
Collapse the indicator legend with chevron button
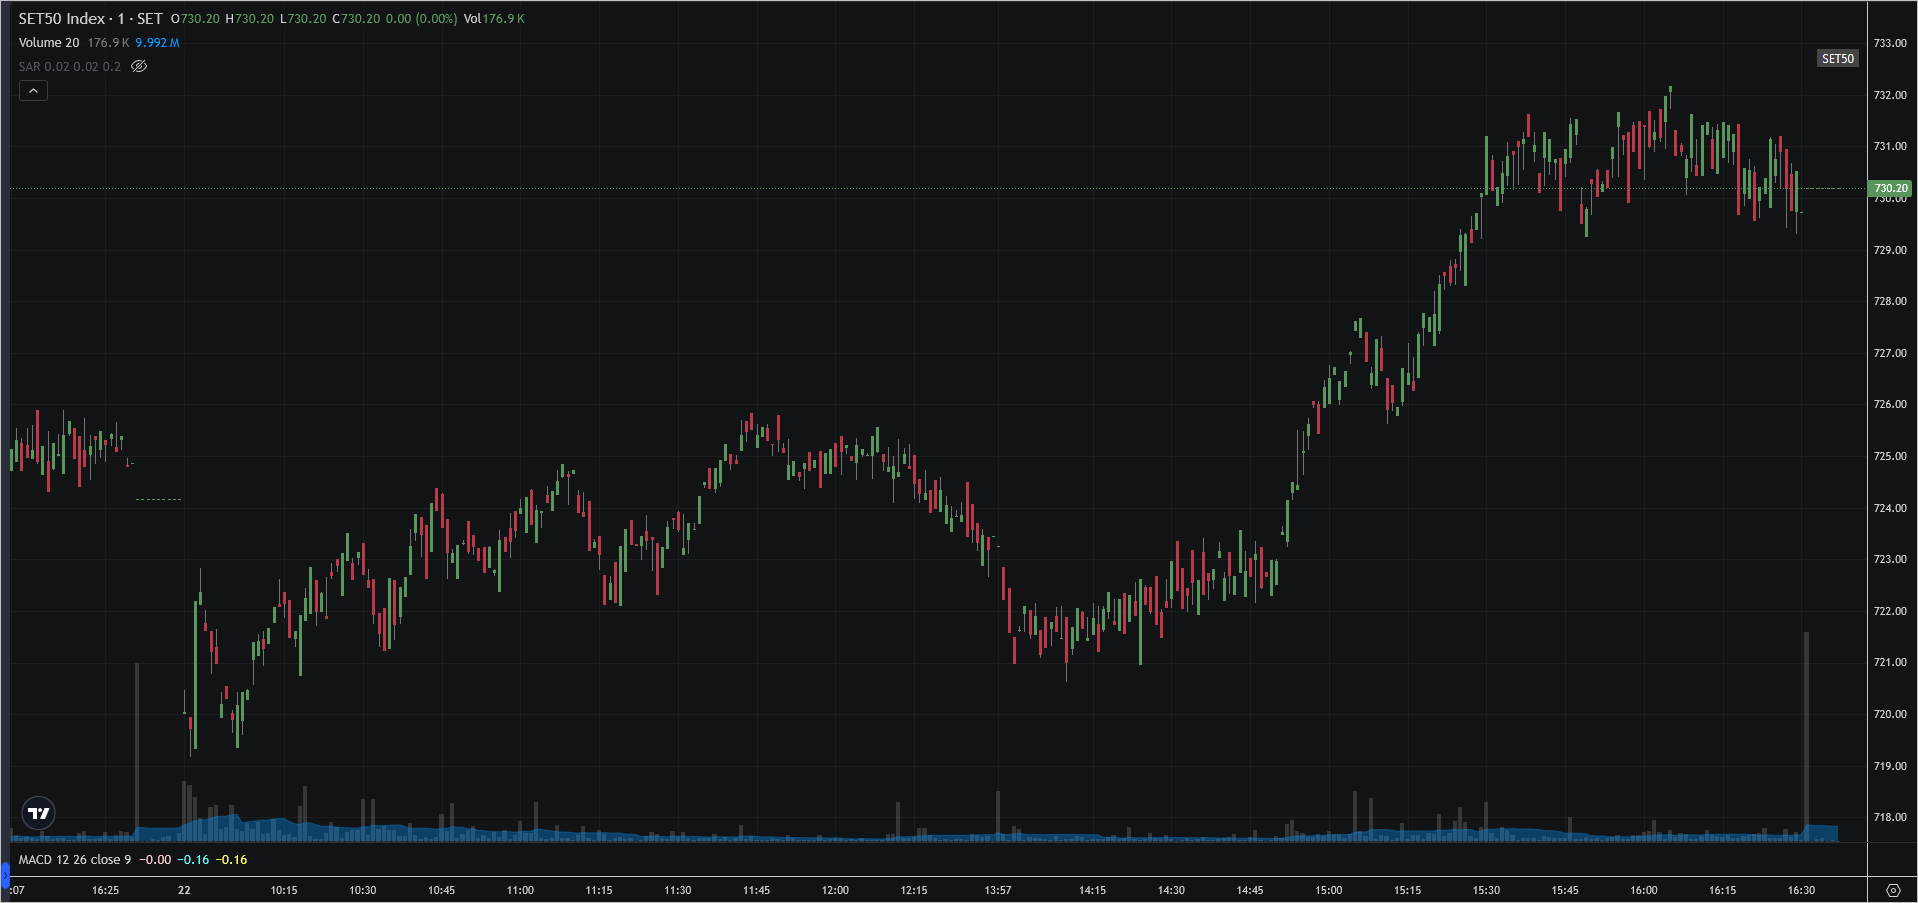click(x=33, y=91)
